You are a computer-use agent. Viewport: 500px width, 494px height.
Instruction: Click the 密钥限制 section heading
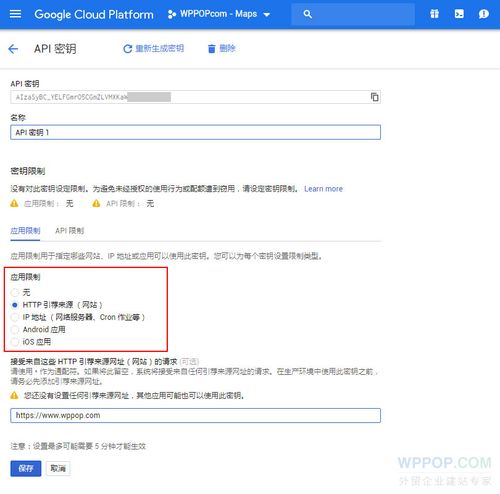pos(28,171)
